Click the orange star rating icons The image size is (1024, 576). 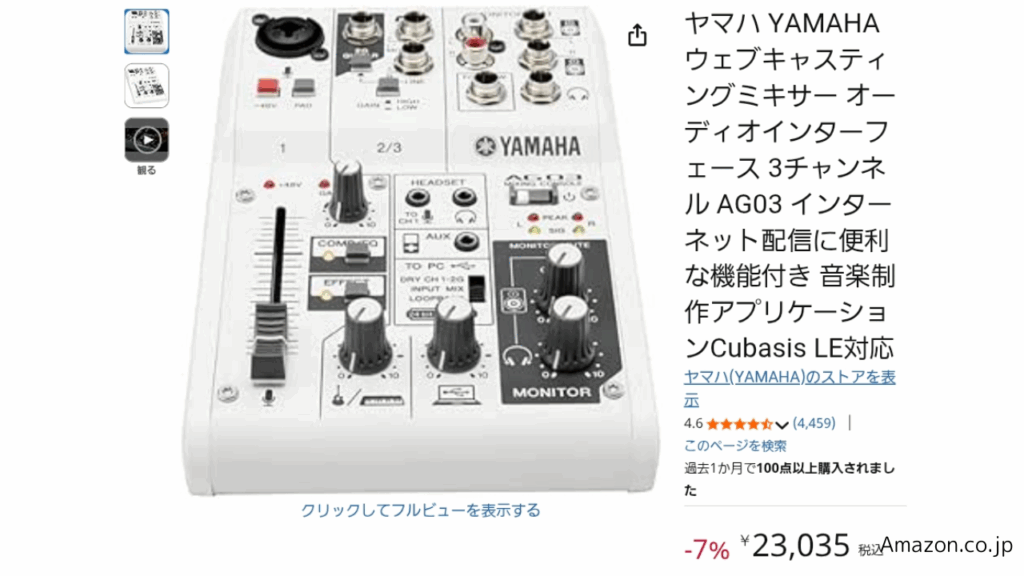(739, 424)
